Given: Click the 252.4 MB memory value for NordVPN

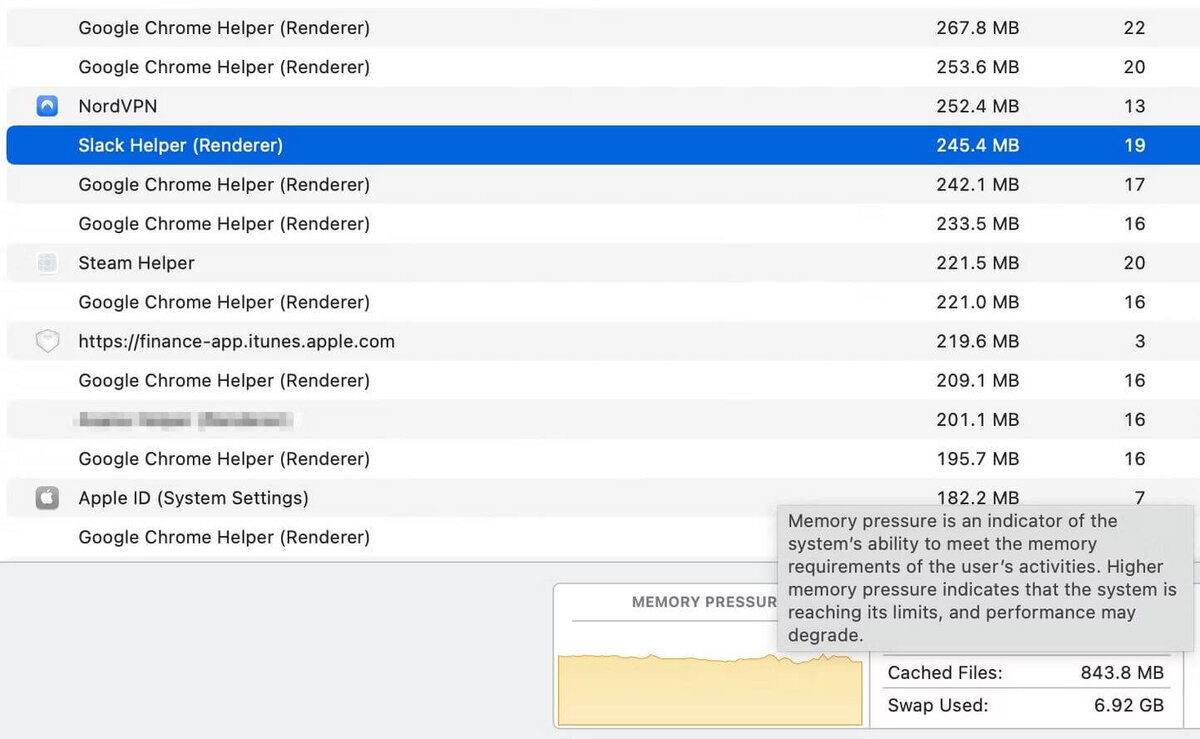Looking at the screenshot, I should (x=978, y=106).
